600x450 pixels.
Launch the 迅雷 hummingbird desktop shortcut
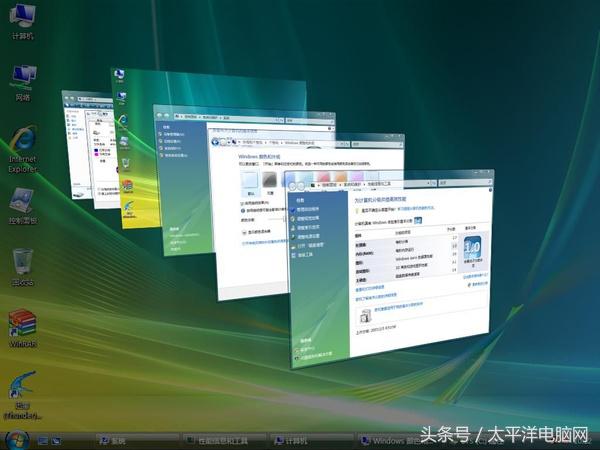[23, 395]
